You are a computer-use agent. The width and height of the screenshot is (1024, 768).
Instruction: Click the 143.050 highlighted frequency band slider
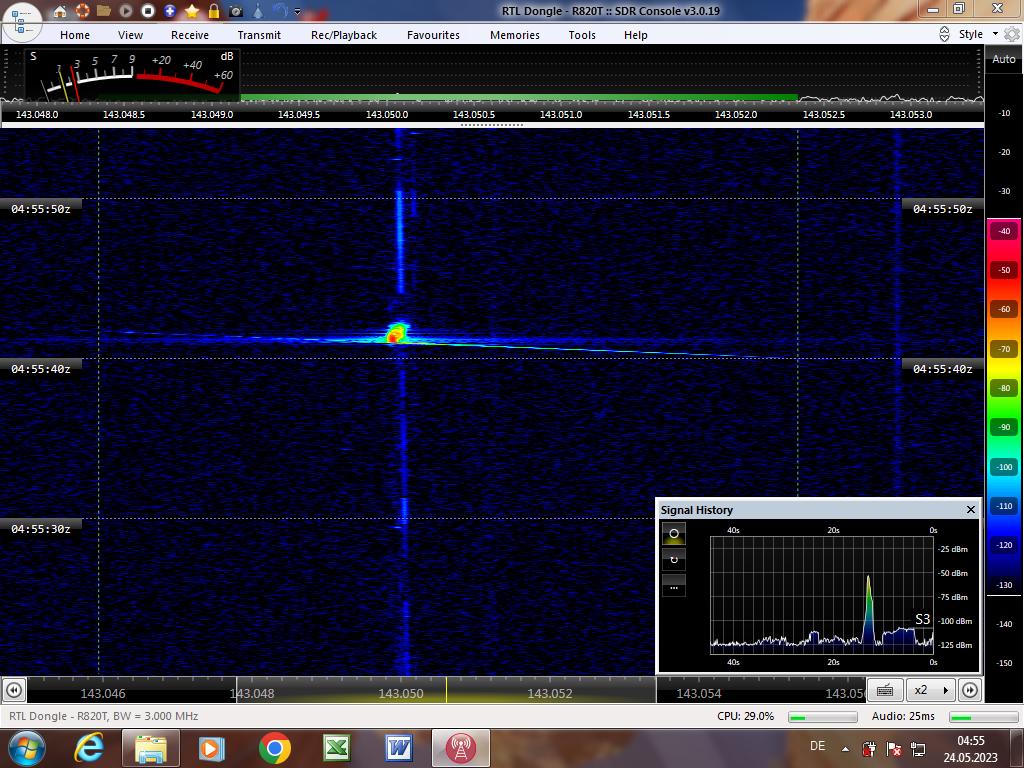446,690
